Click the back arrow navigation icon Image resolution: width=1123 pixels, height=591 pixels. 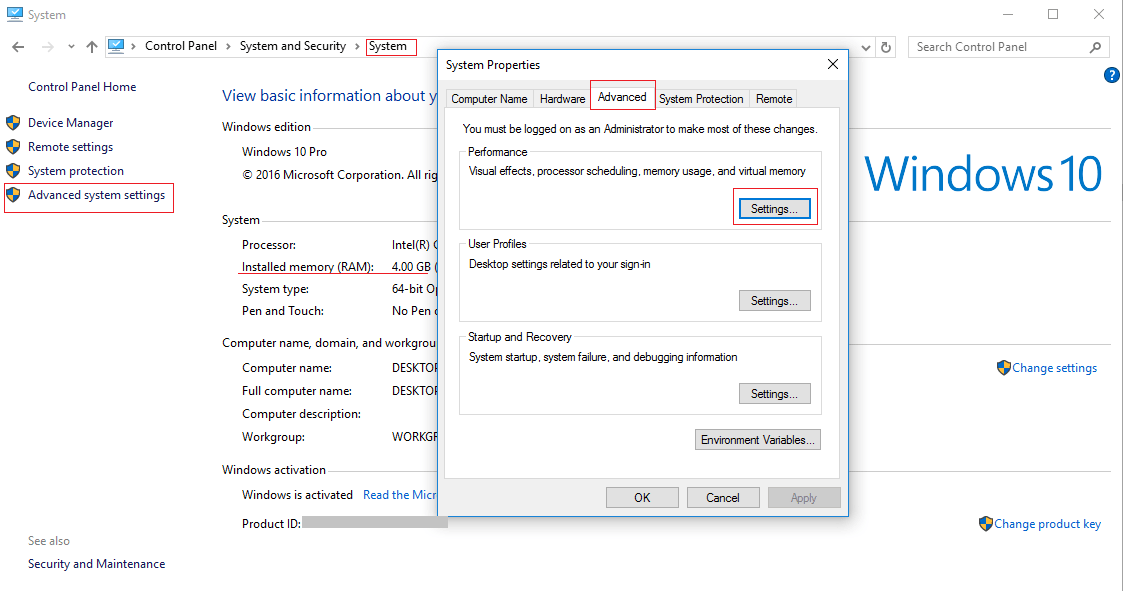(18, 47)
